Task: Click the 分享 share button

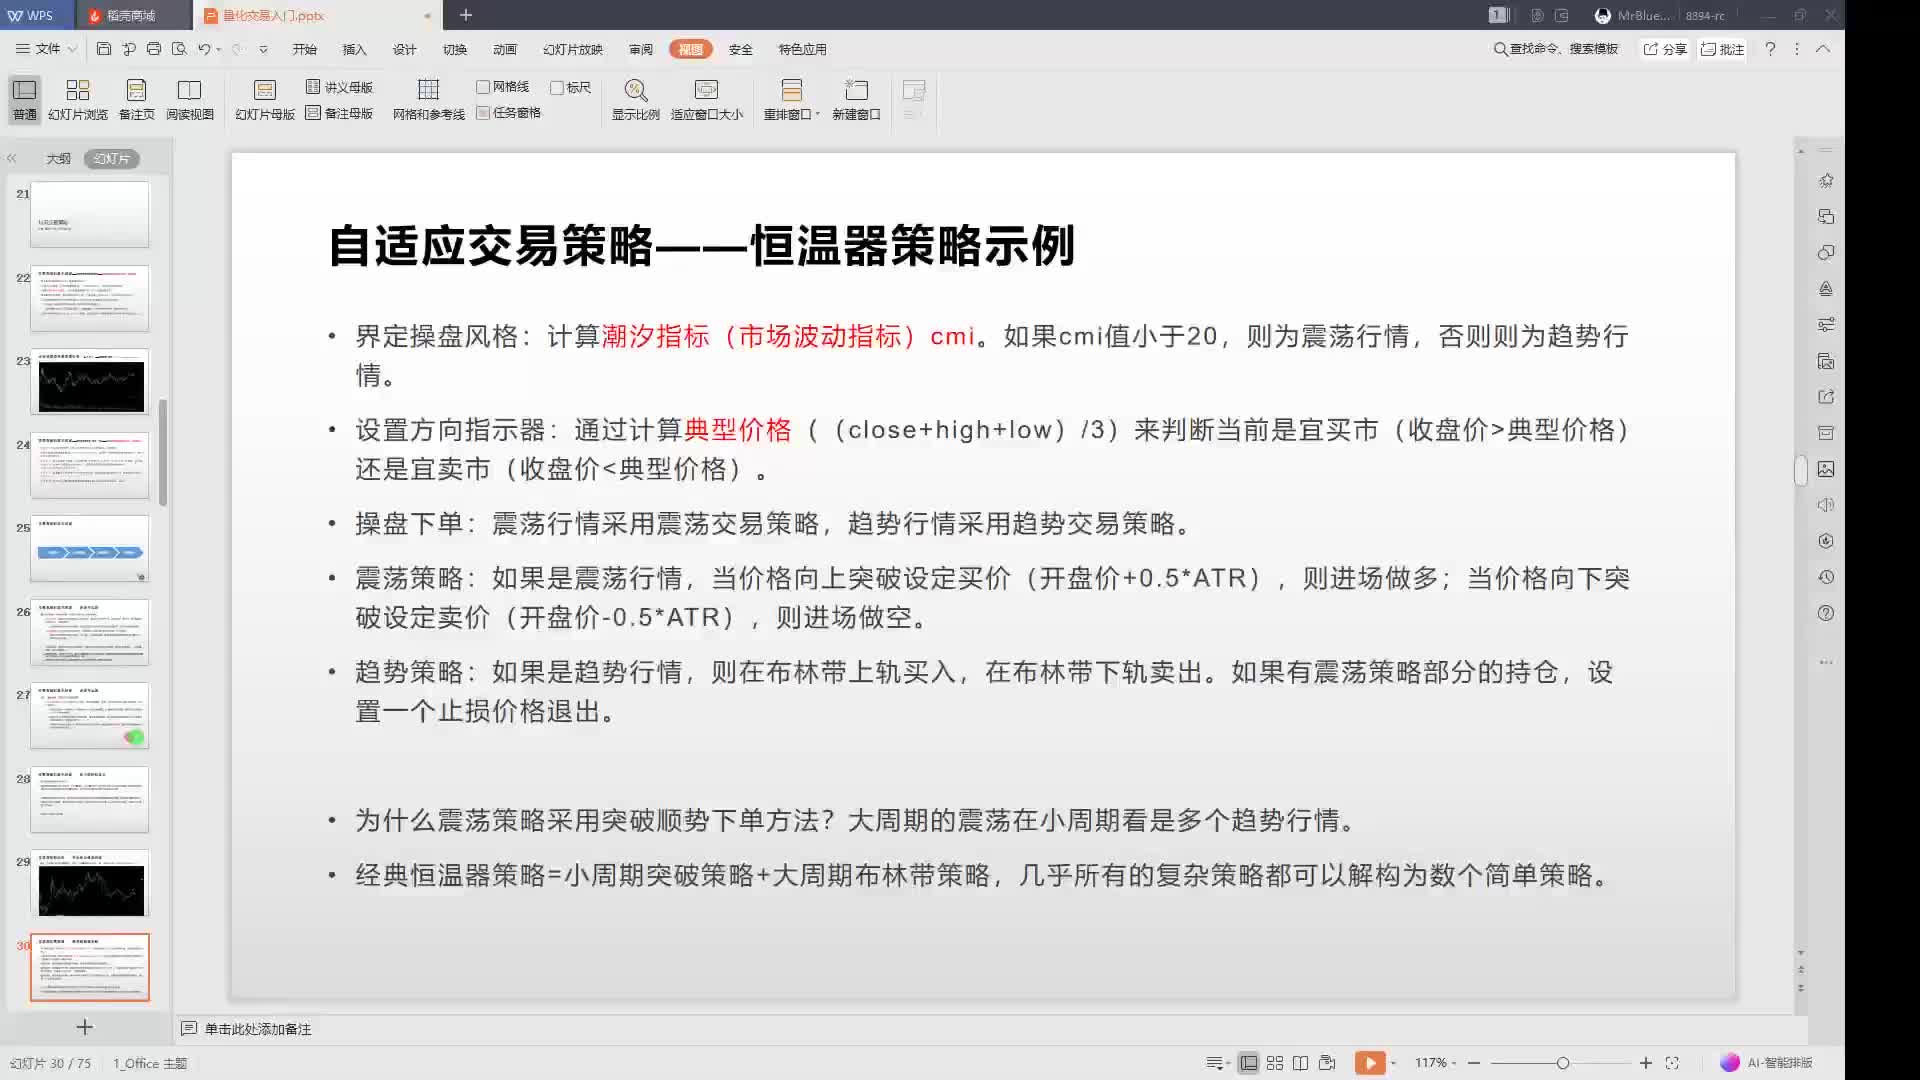Action: [x=1665, y=49]
